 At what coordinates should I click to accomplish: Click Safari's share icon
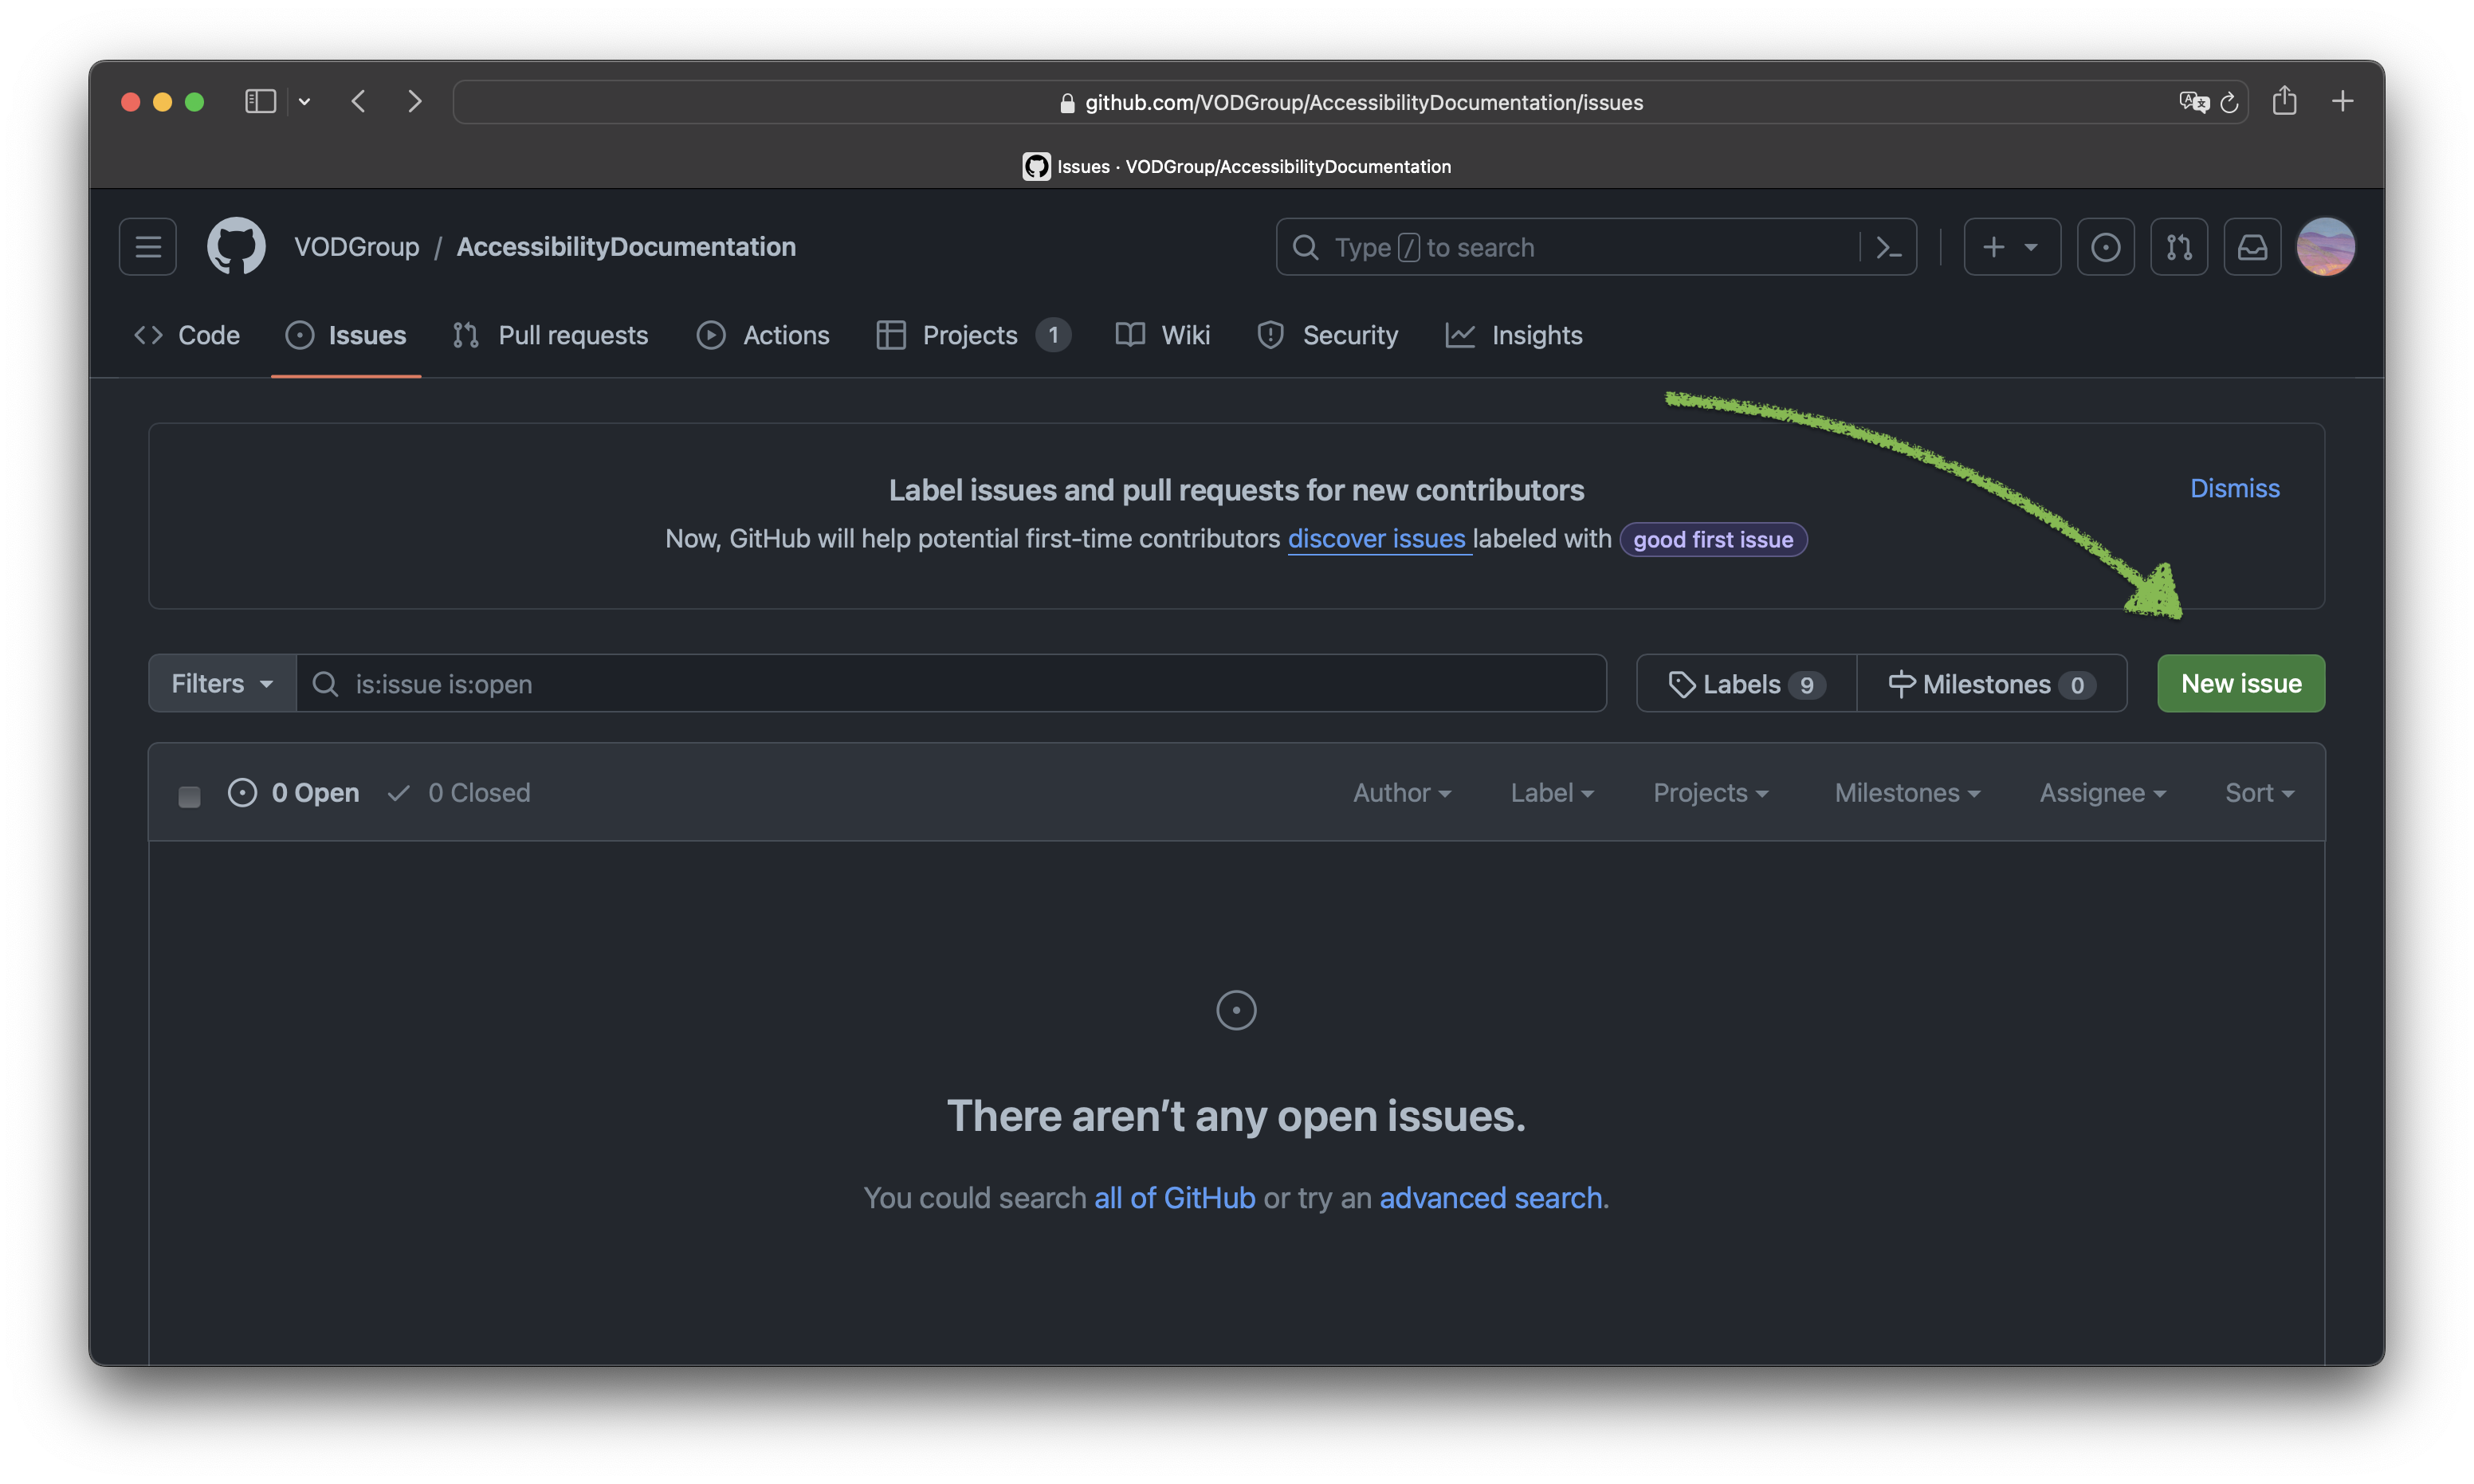click(x=2284, y=101)
